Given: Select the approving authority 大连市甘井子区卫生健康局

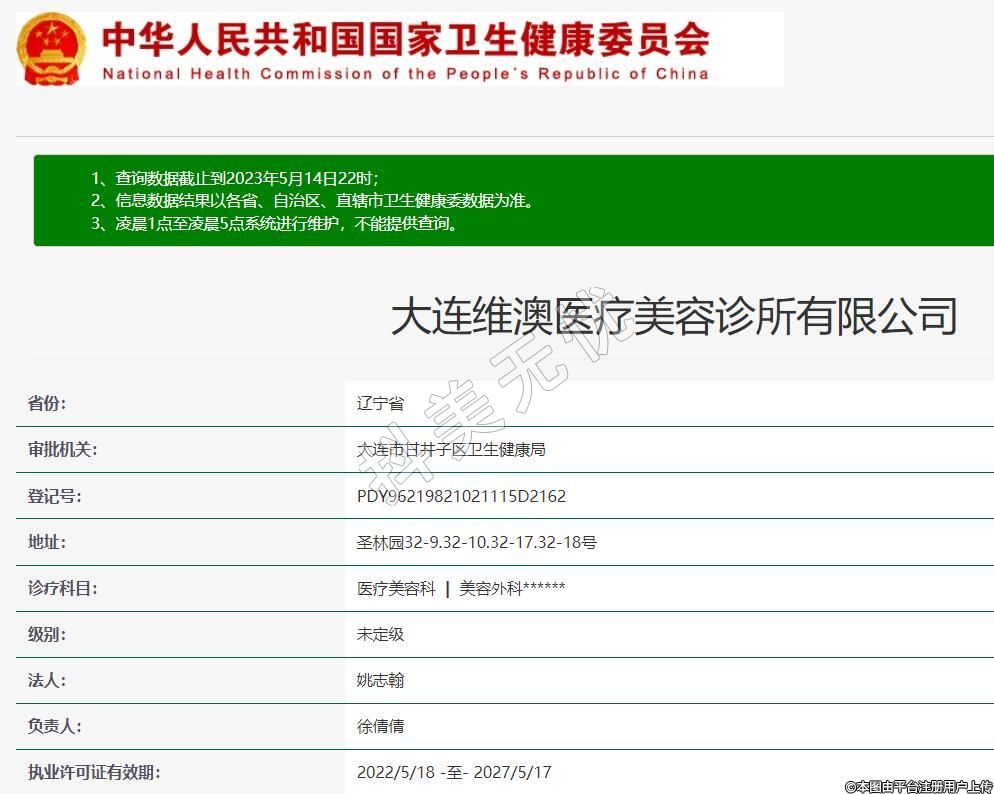Looking at the screenshot, I should 451,450.
